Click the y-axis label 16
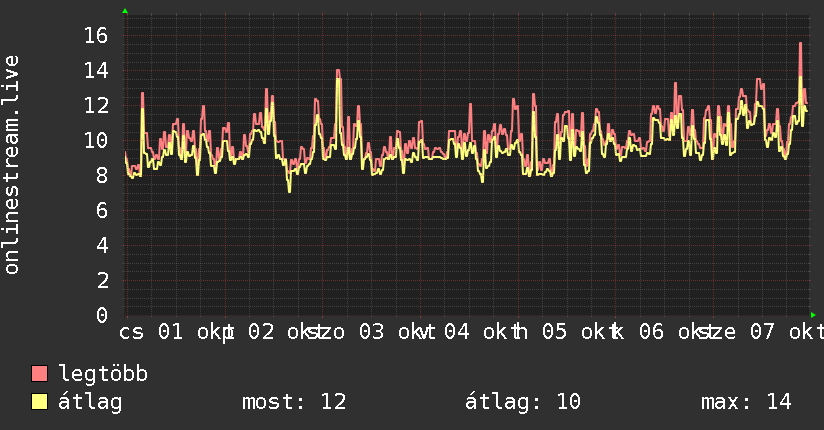Viewport: 824px width, 430px height. pyautogui.click(x=96, y=36)
